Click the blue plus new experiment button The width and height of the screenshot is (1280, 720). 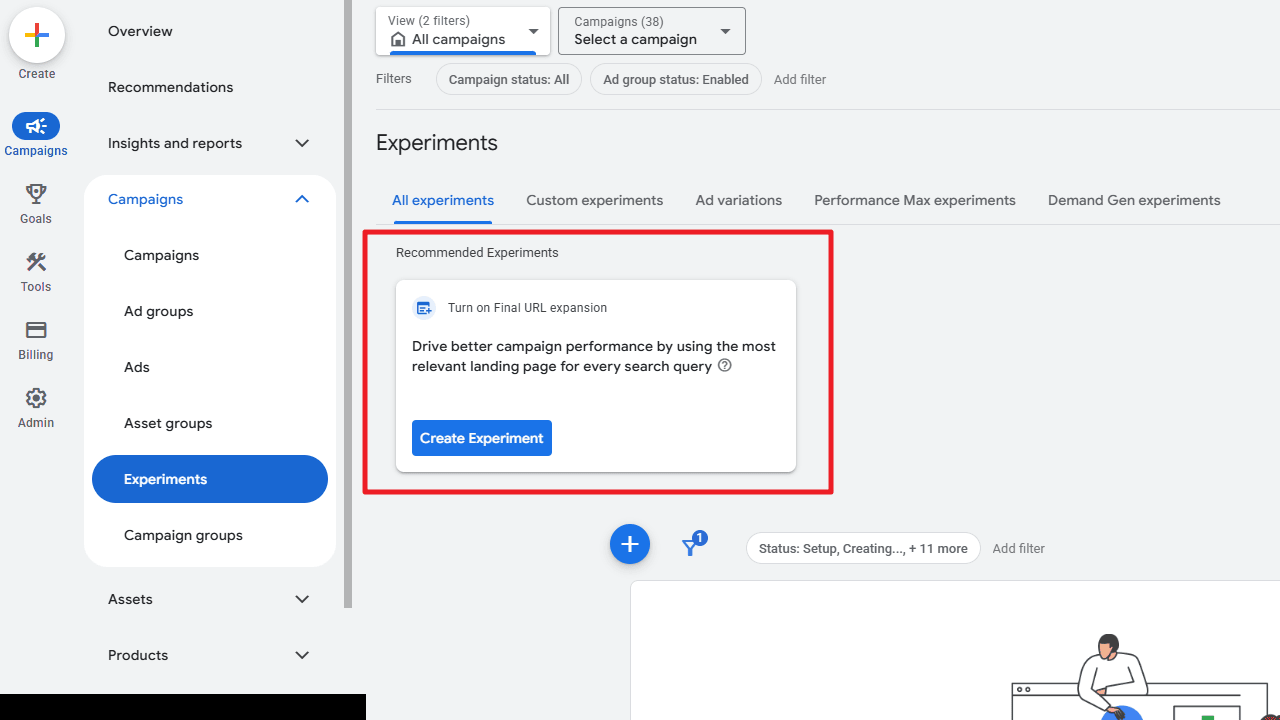click(630, 544)
